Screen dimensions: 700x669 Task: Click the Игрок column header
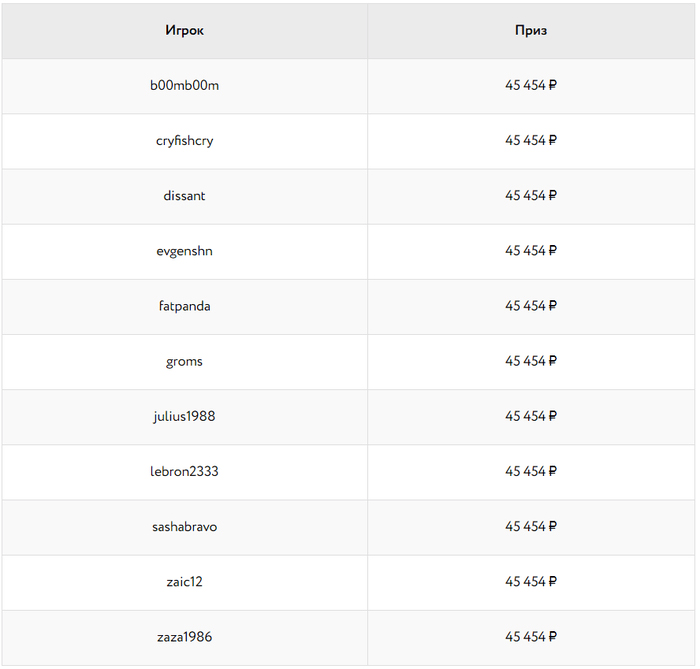pos(184,30)
